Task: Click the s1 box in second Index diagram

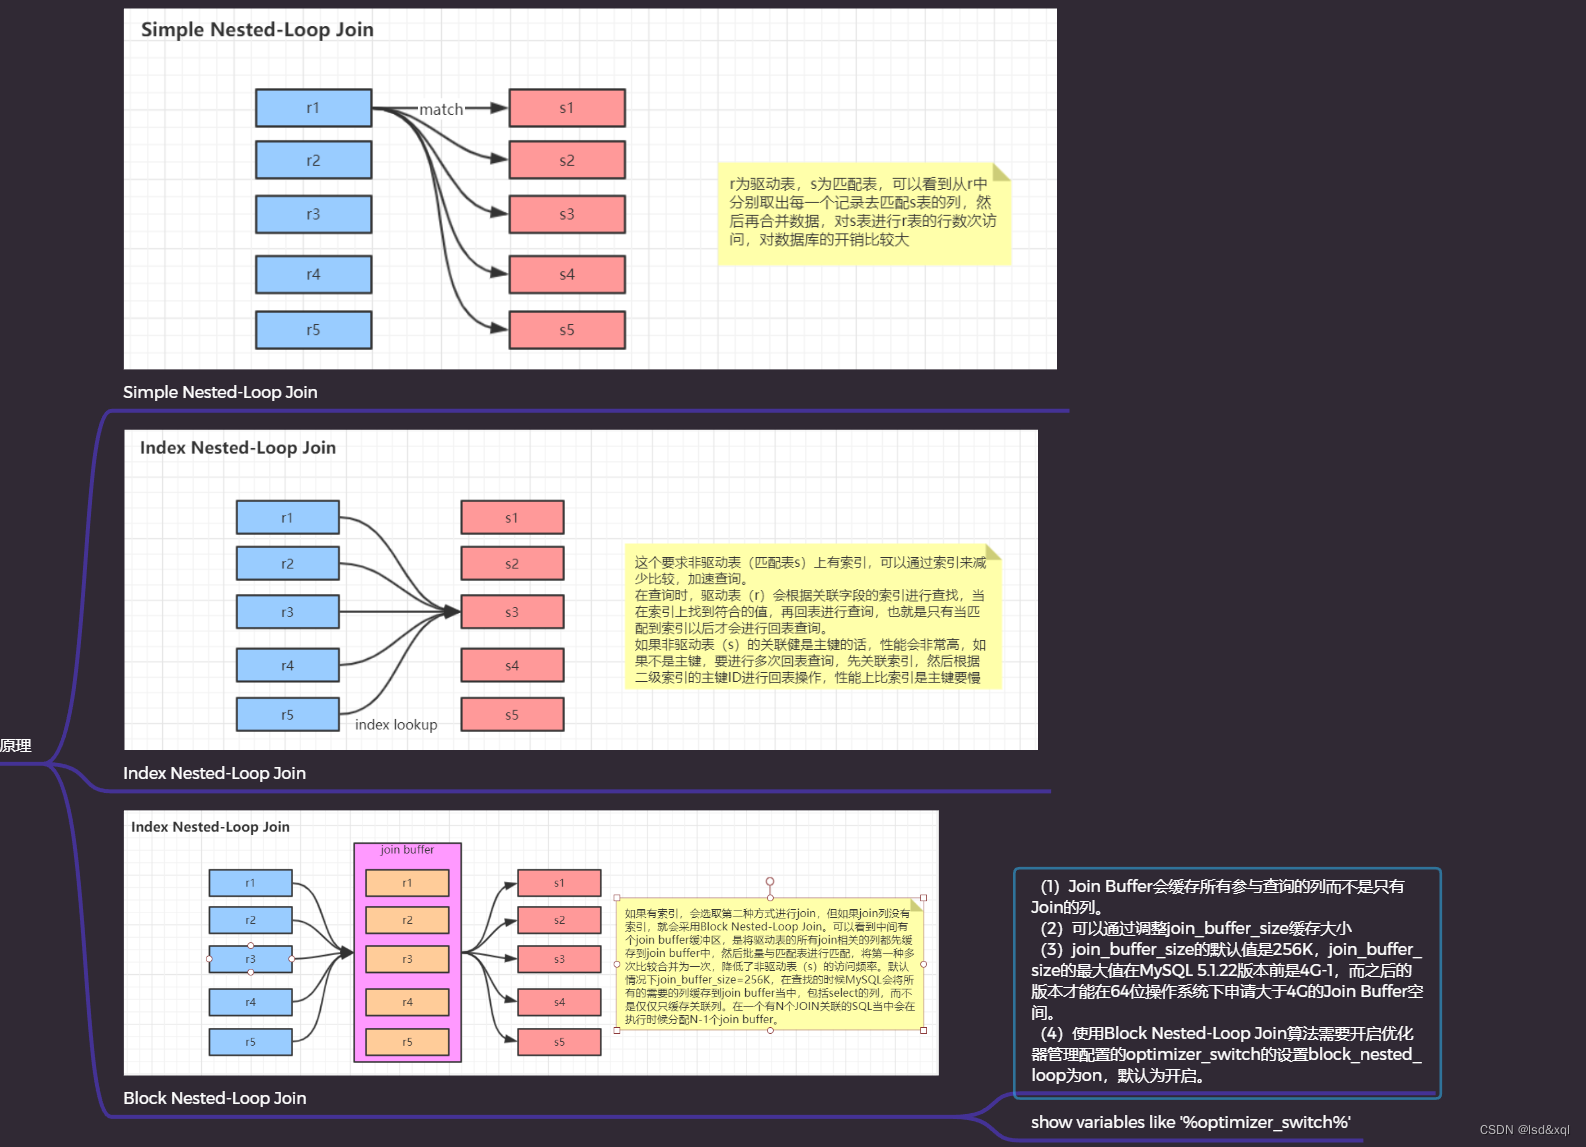Action: [512, 518]
